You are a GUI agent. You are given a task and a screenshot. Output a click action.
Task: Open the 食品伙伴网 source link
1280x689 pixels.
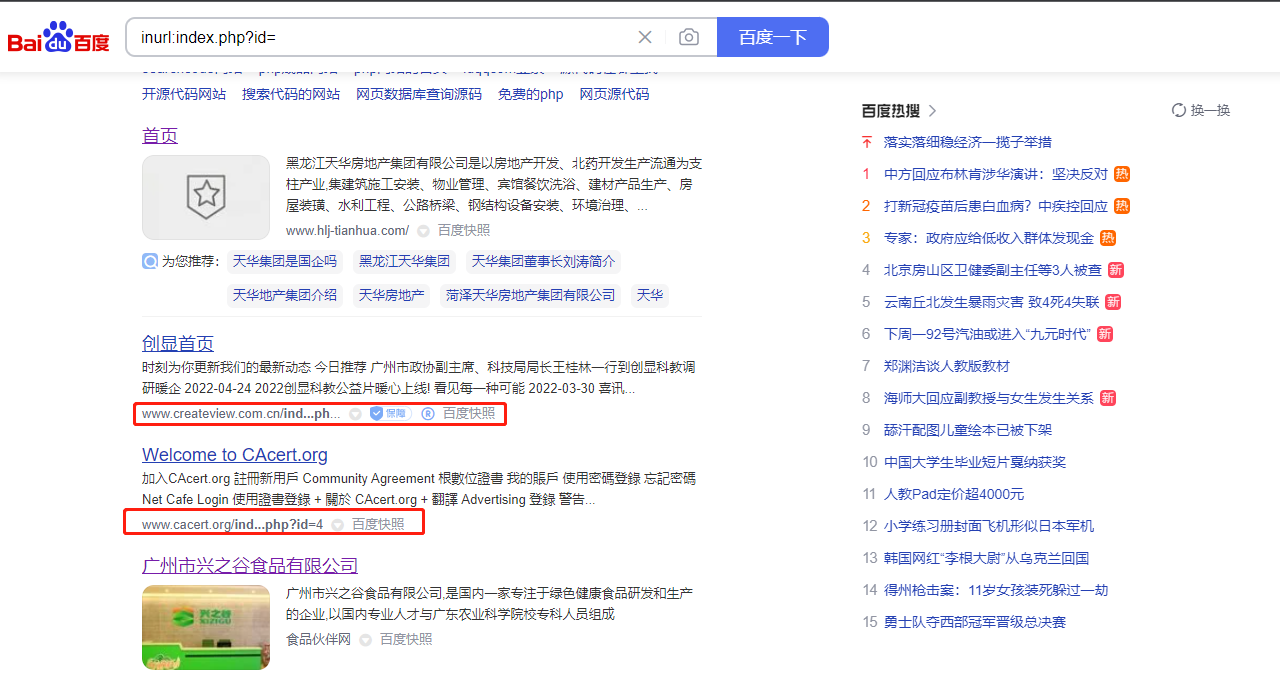318,639
